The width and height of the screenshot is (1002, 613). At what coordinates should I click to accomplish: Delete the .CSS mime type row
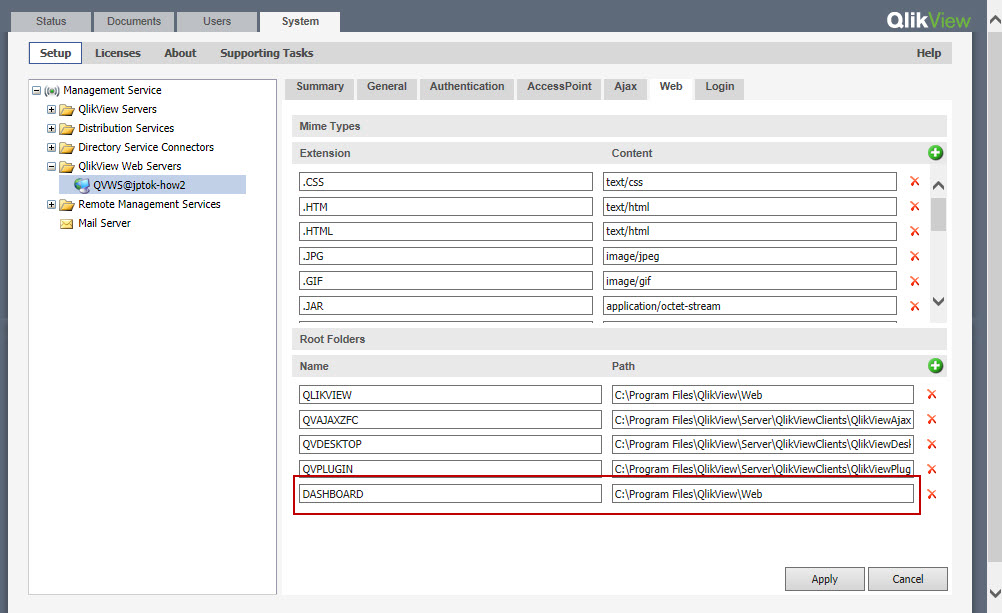pyautogui.click(x=914, y=182)
